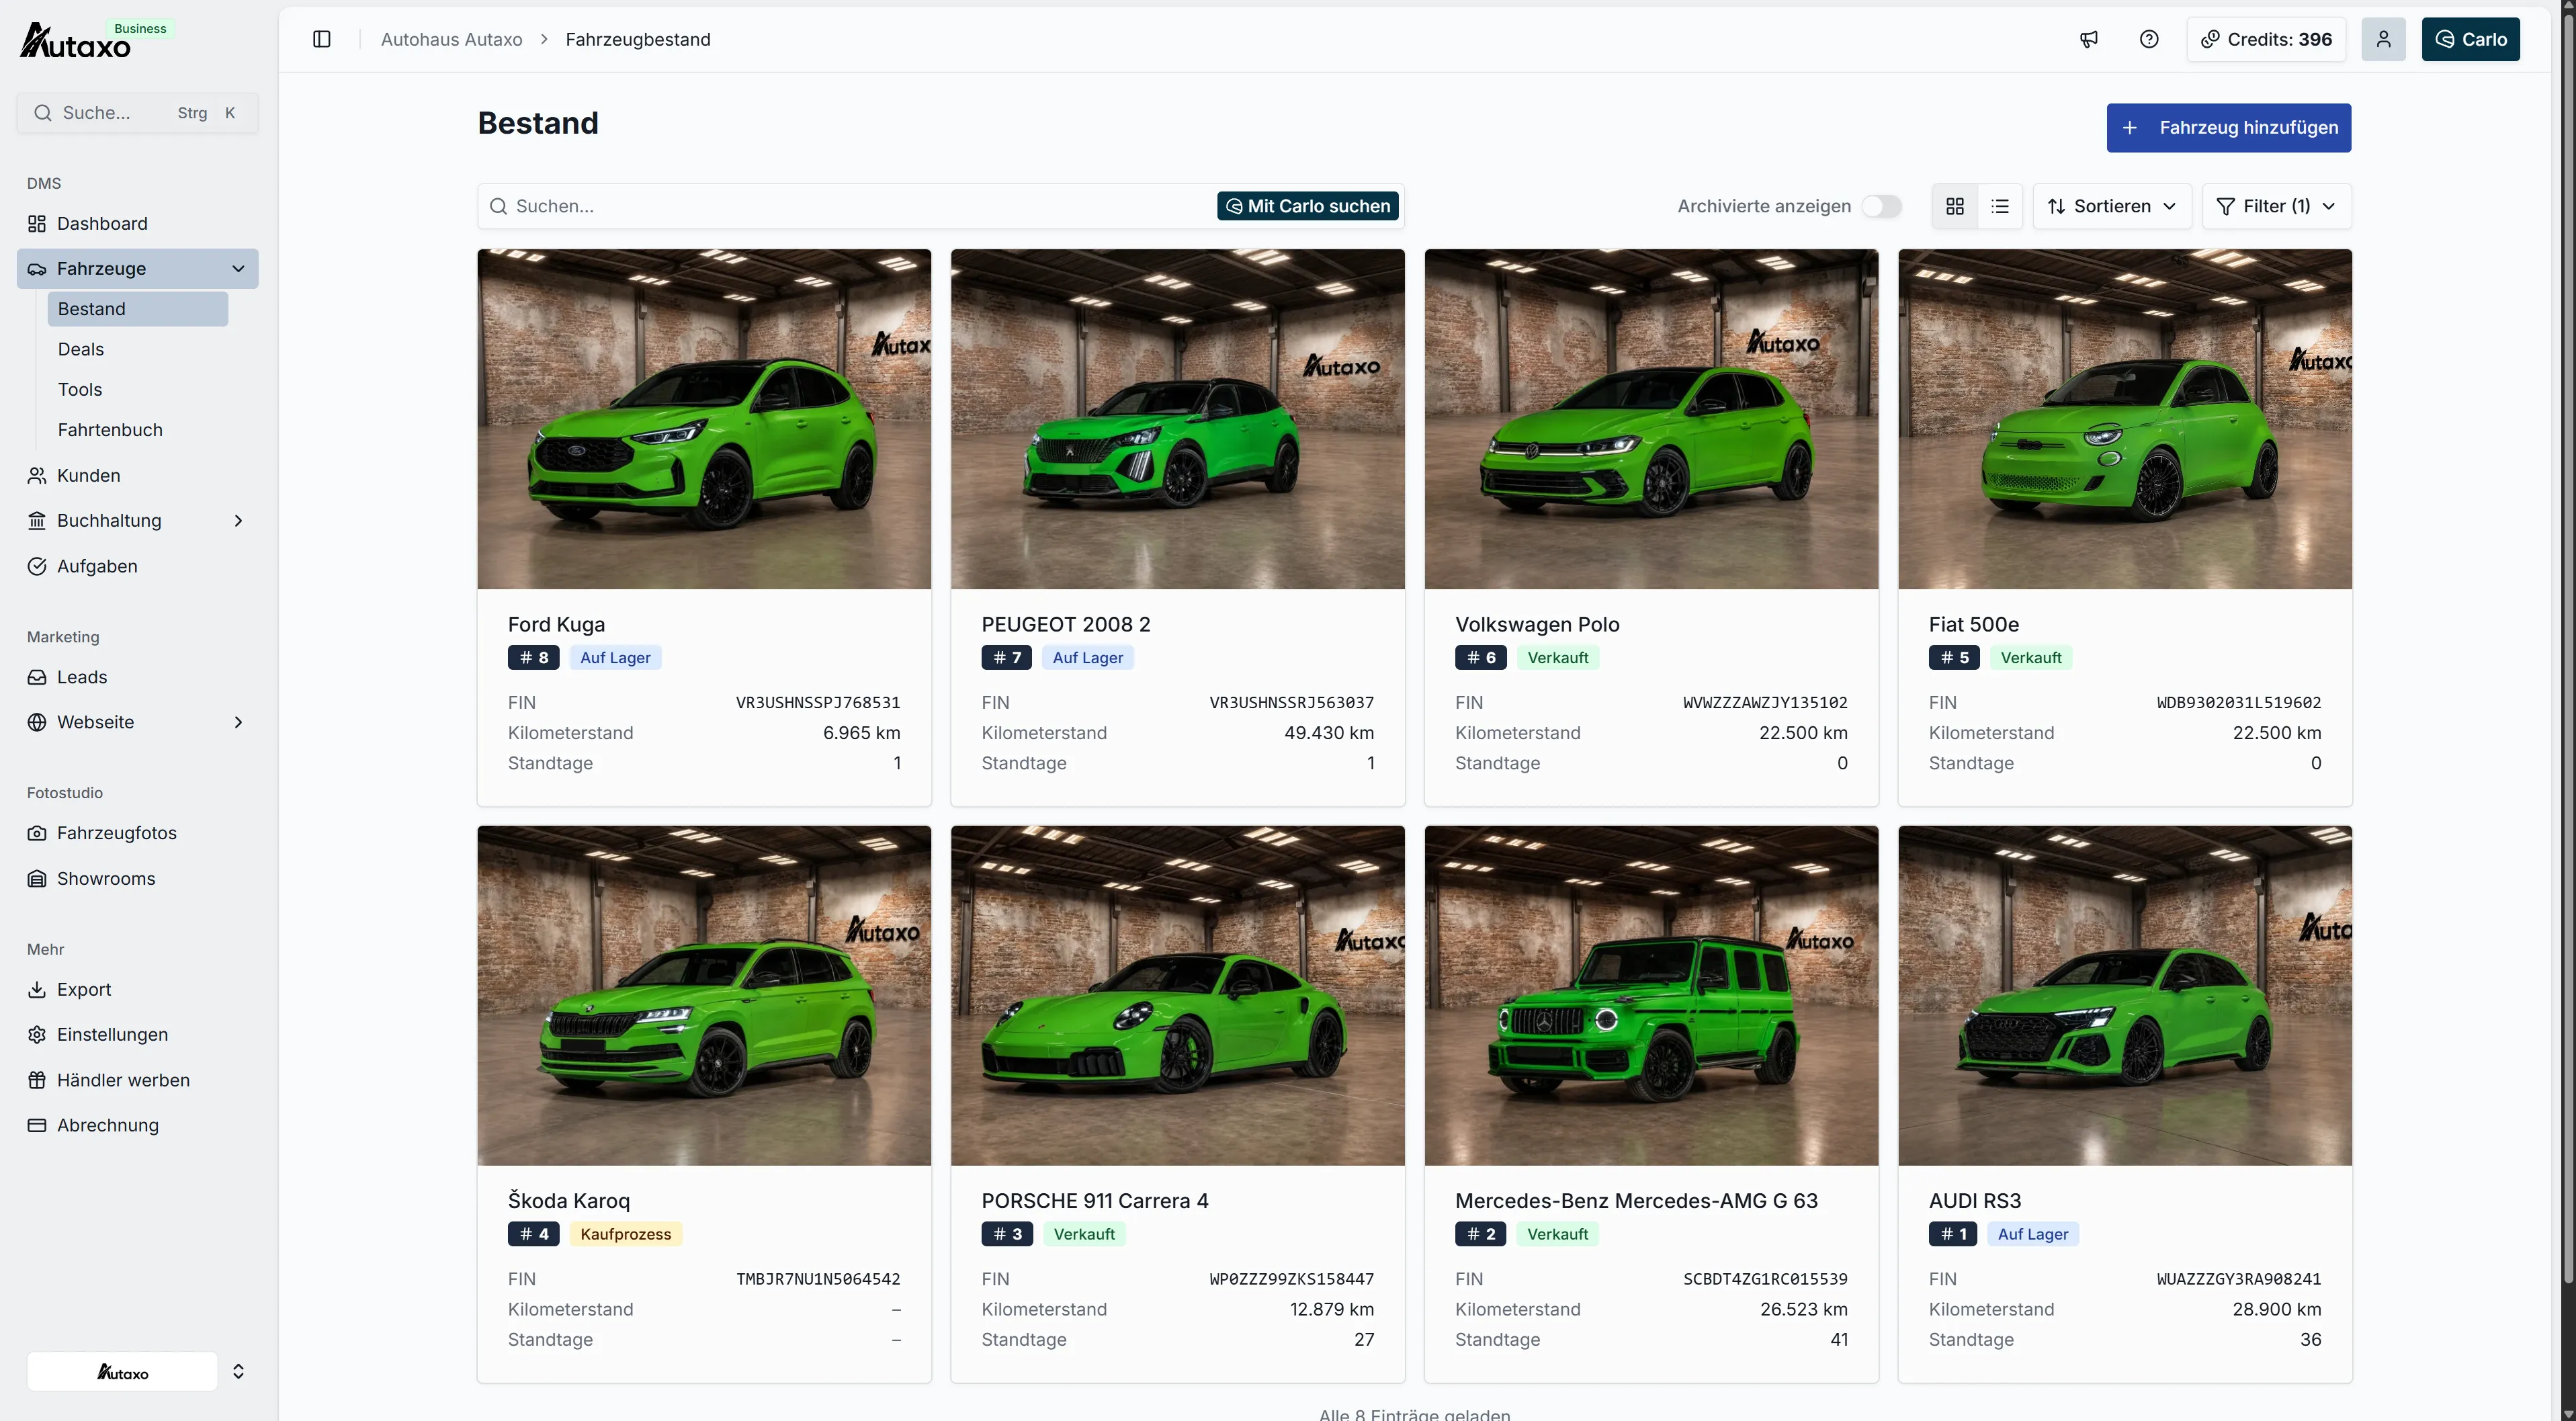Open Leads in the sidebar
This screenshot has height=1421, width=2576.
137,677
